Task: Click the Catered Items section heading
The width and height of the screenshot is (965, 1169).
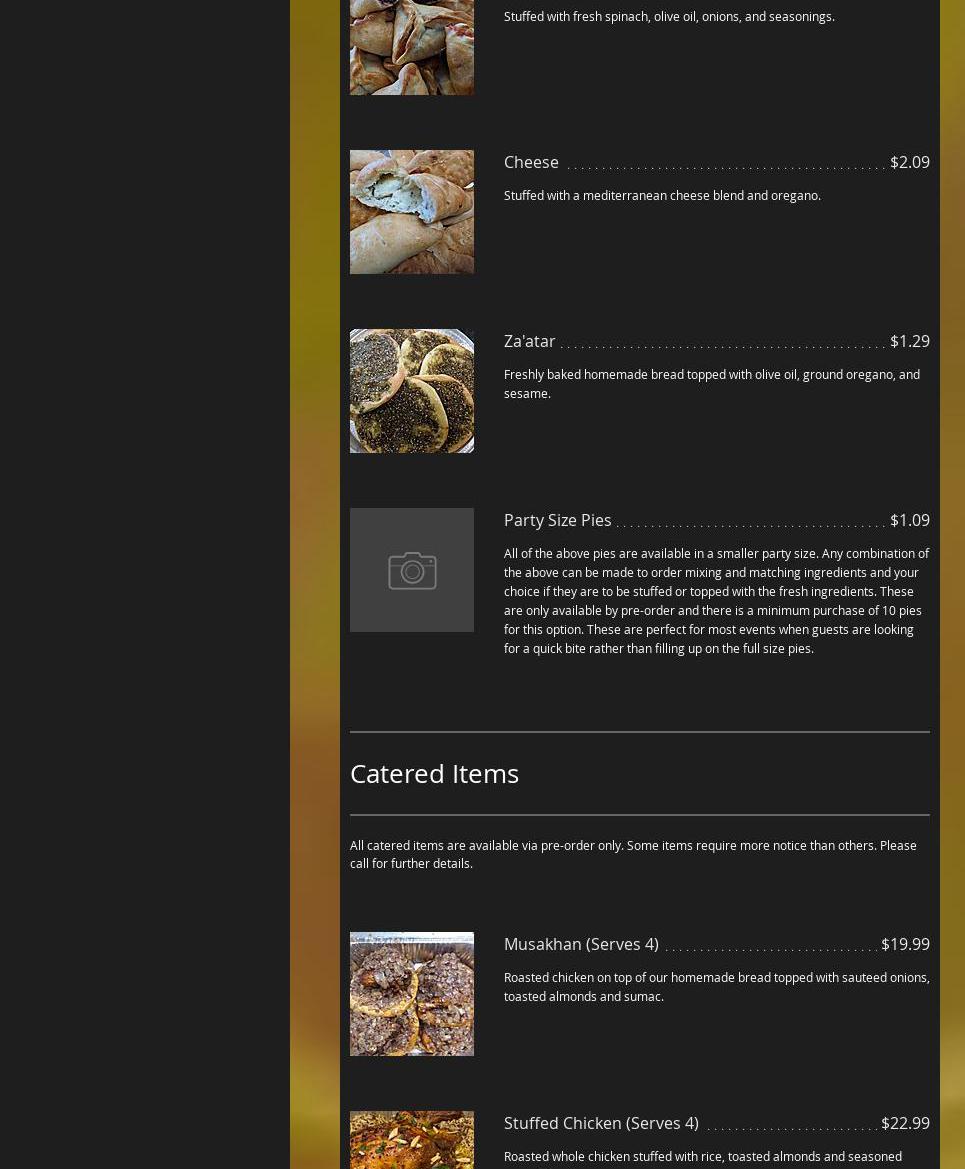Action: pyautogui.click(x=434, y=774)
